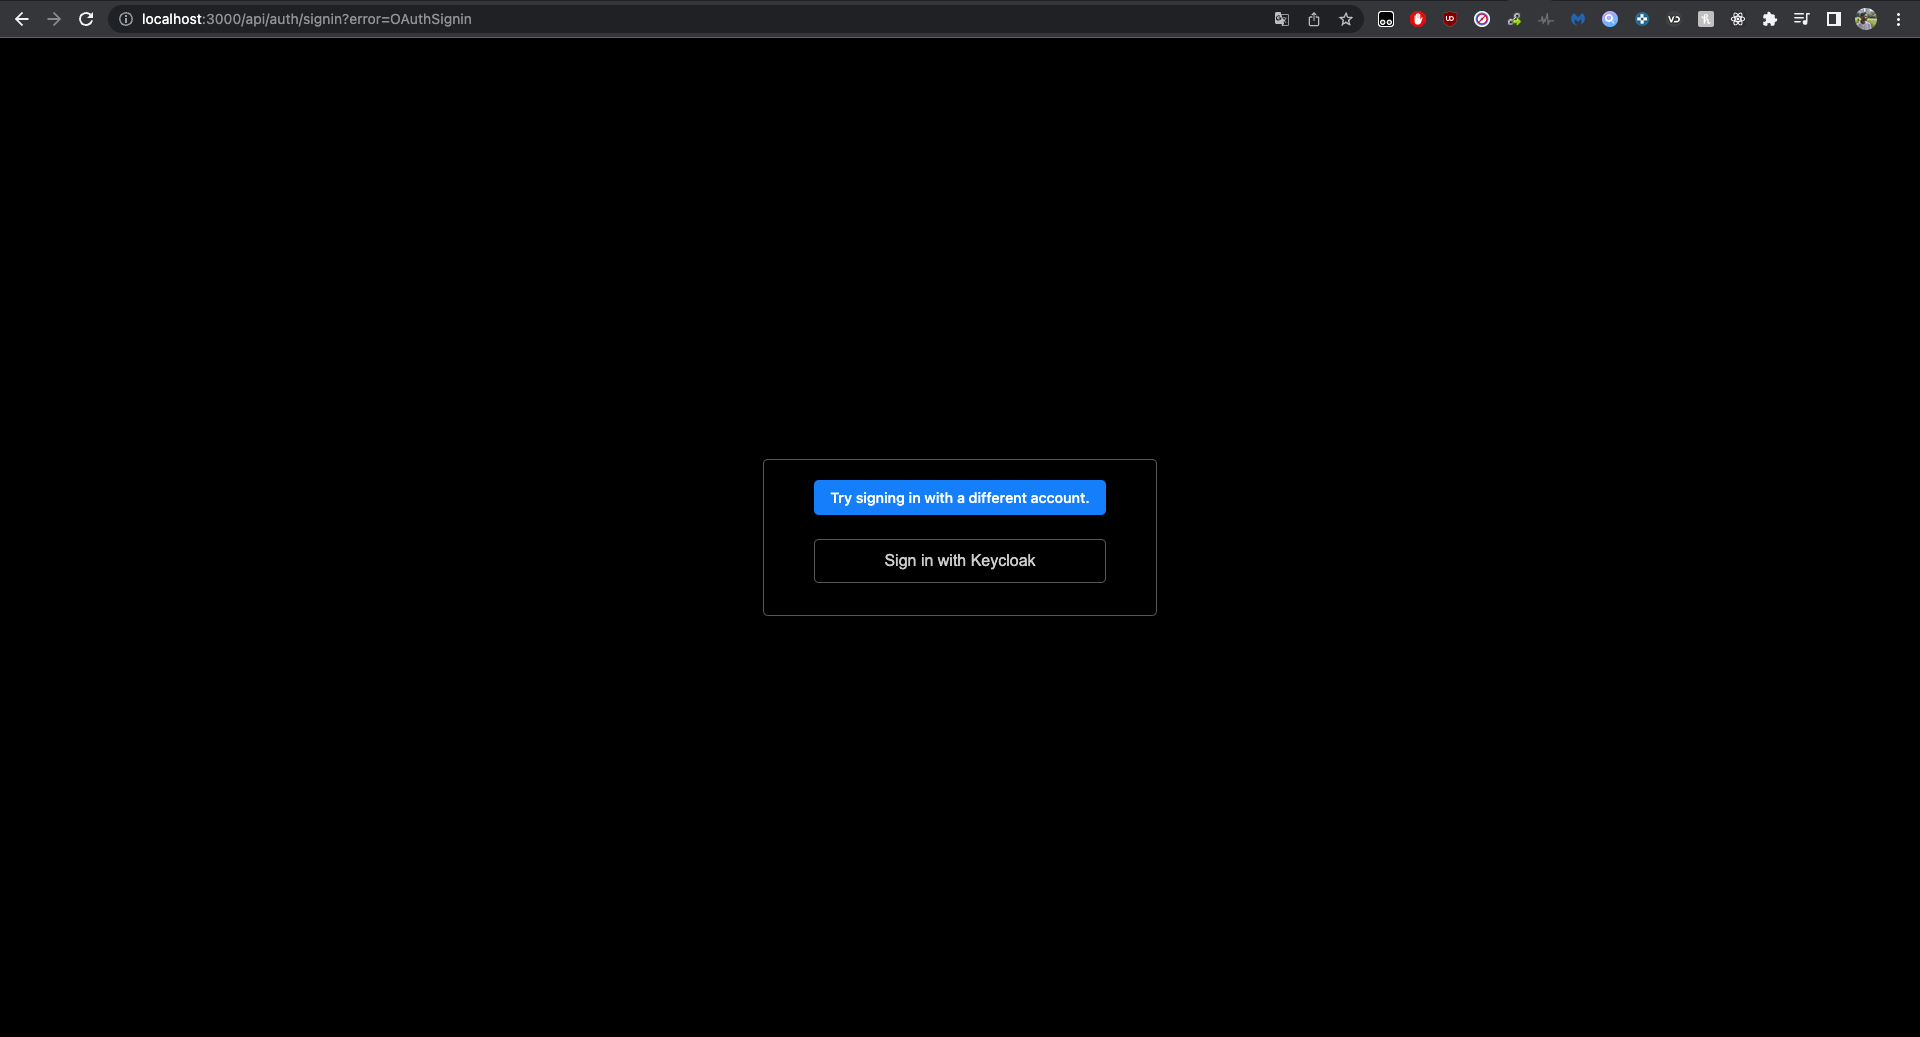Image resolution: width=1920 pixels, height=1037 pixels.
Task: Open the uBlock Origin shield extension
Action: click(1450, 19)
